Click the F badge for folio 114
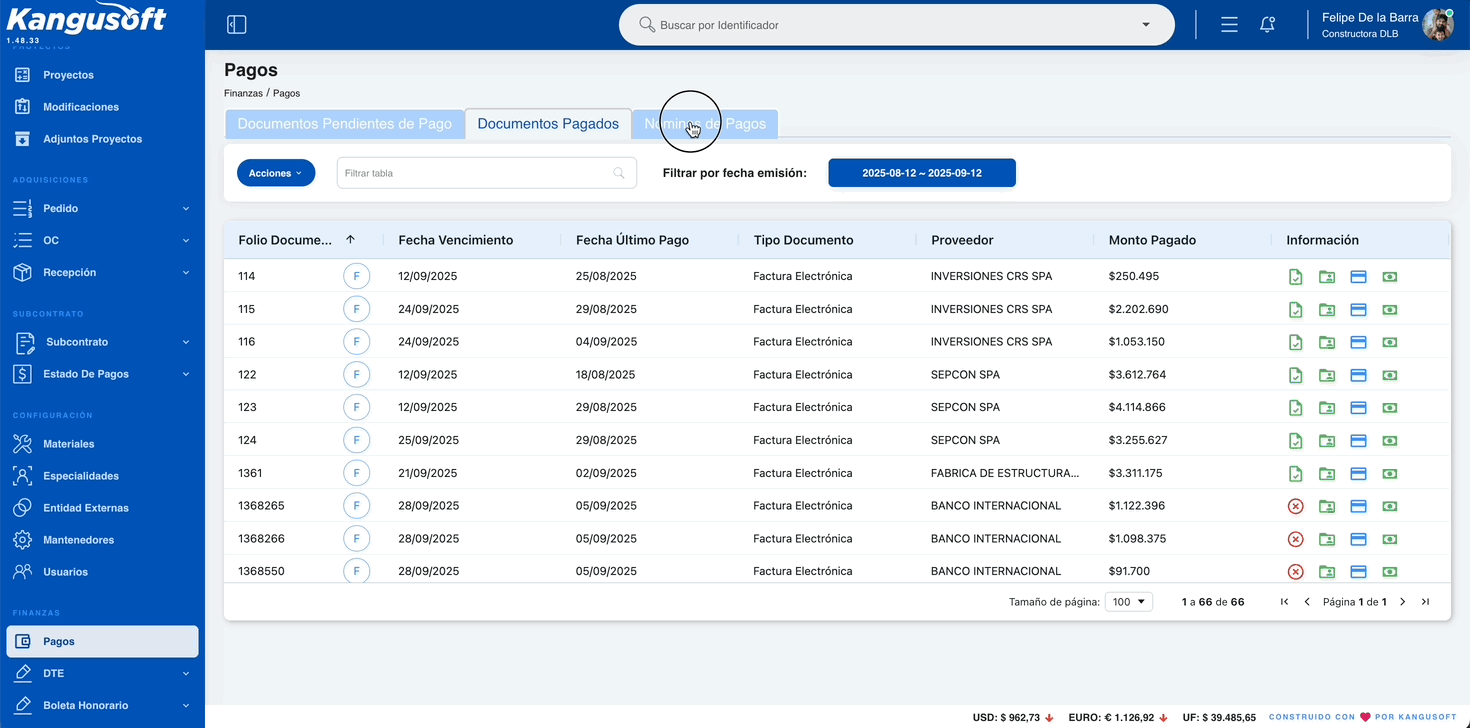This screenshot has width=1470, height=728. pyautogui.click(x=356, y=276)
